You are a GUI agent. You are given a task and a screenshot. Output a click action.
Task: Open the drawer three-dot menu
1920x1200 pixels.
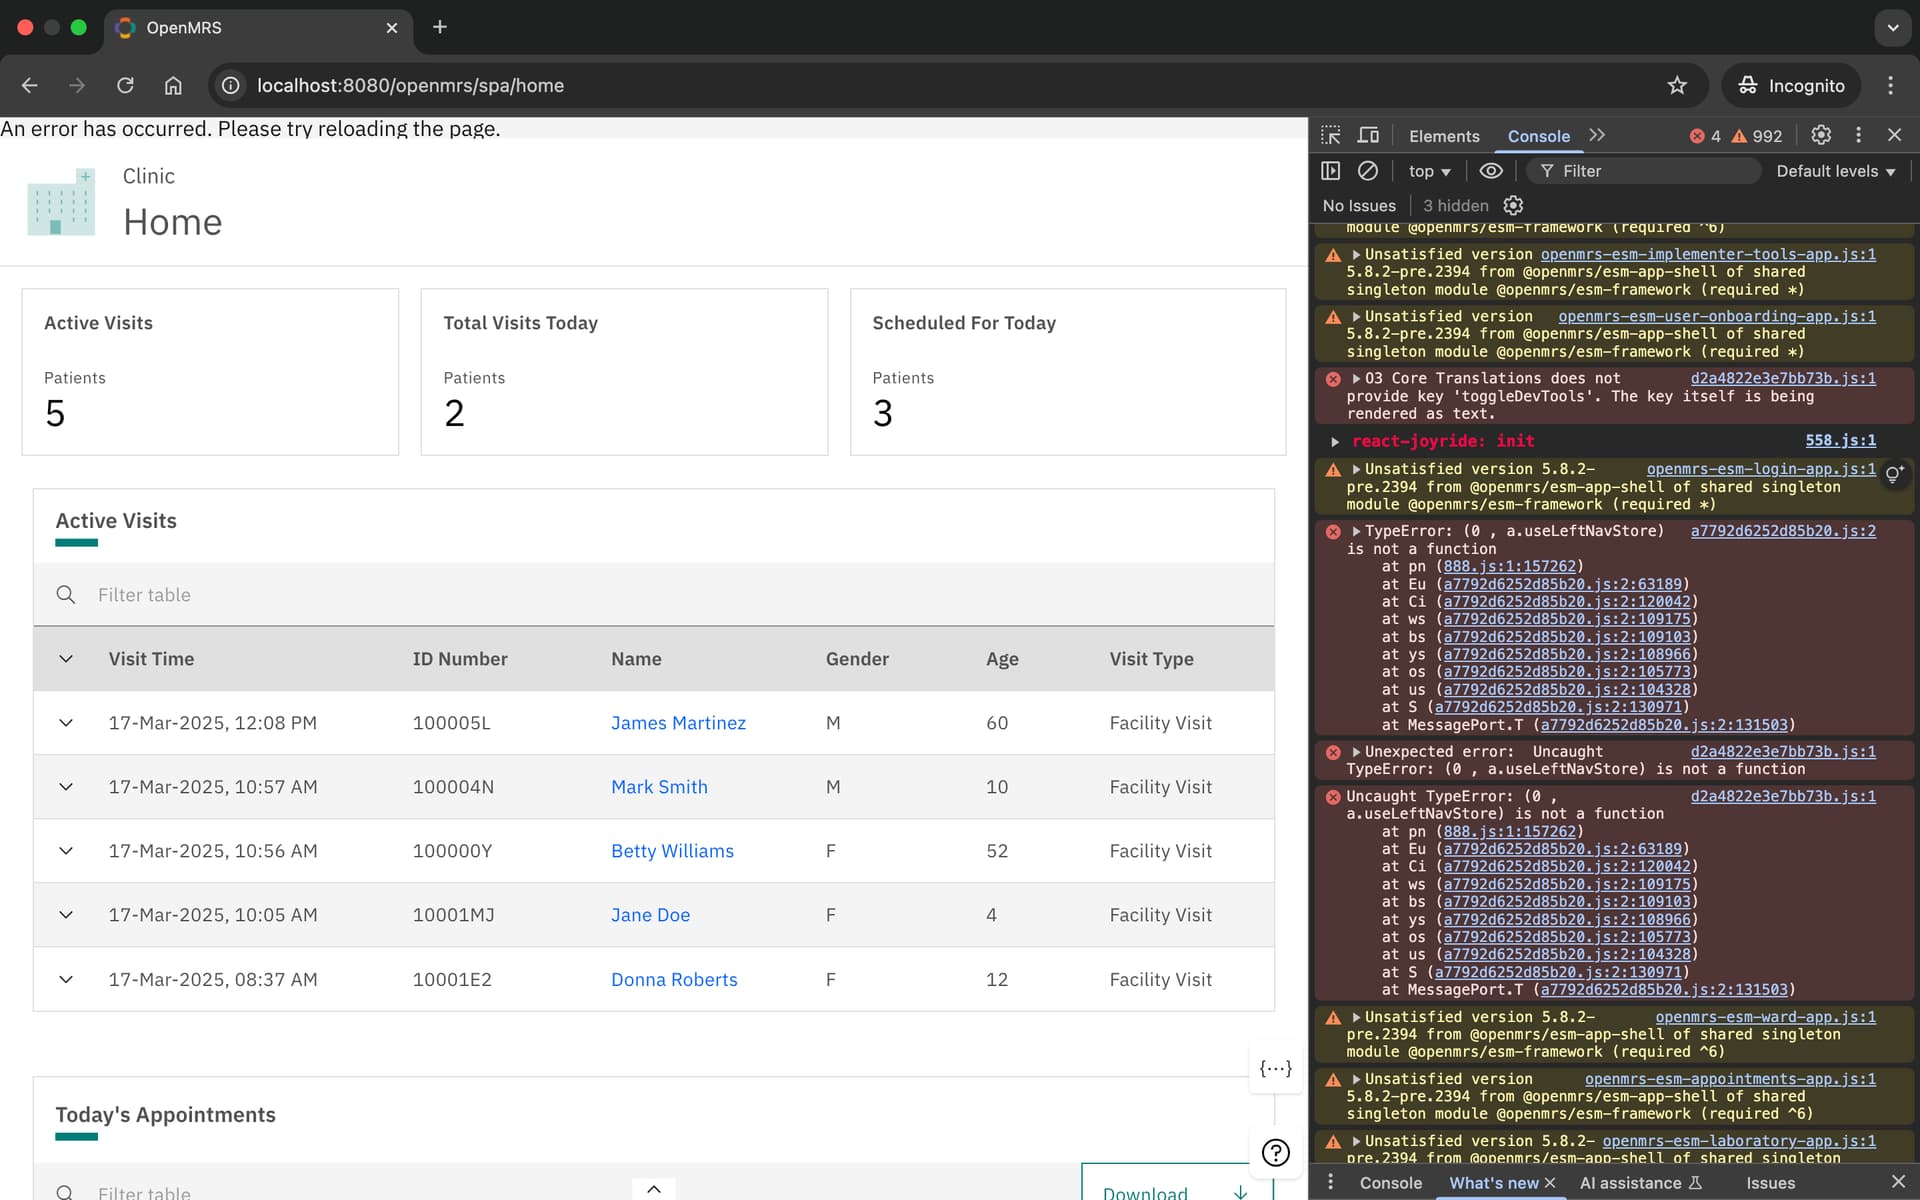click(x=1330, y=1182)
